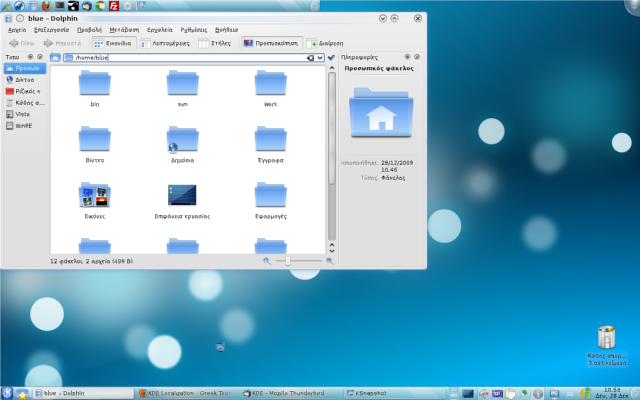Switch to Columns view (Στήλες)
Image resolution: width=640 pixels, height=400 pixels.
(x=215, y=43)
